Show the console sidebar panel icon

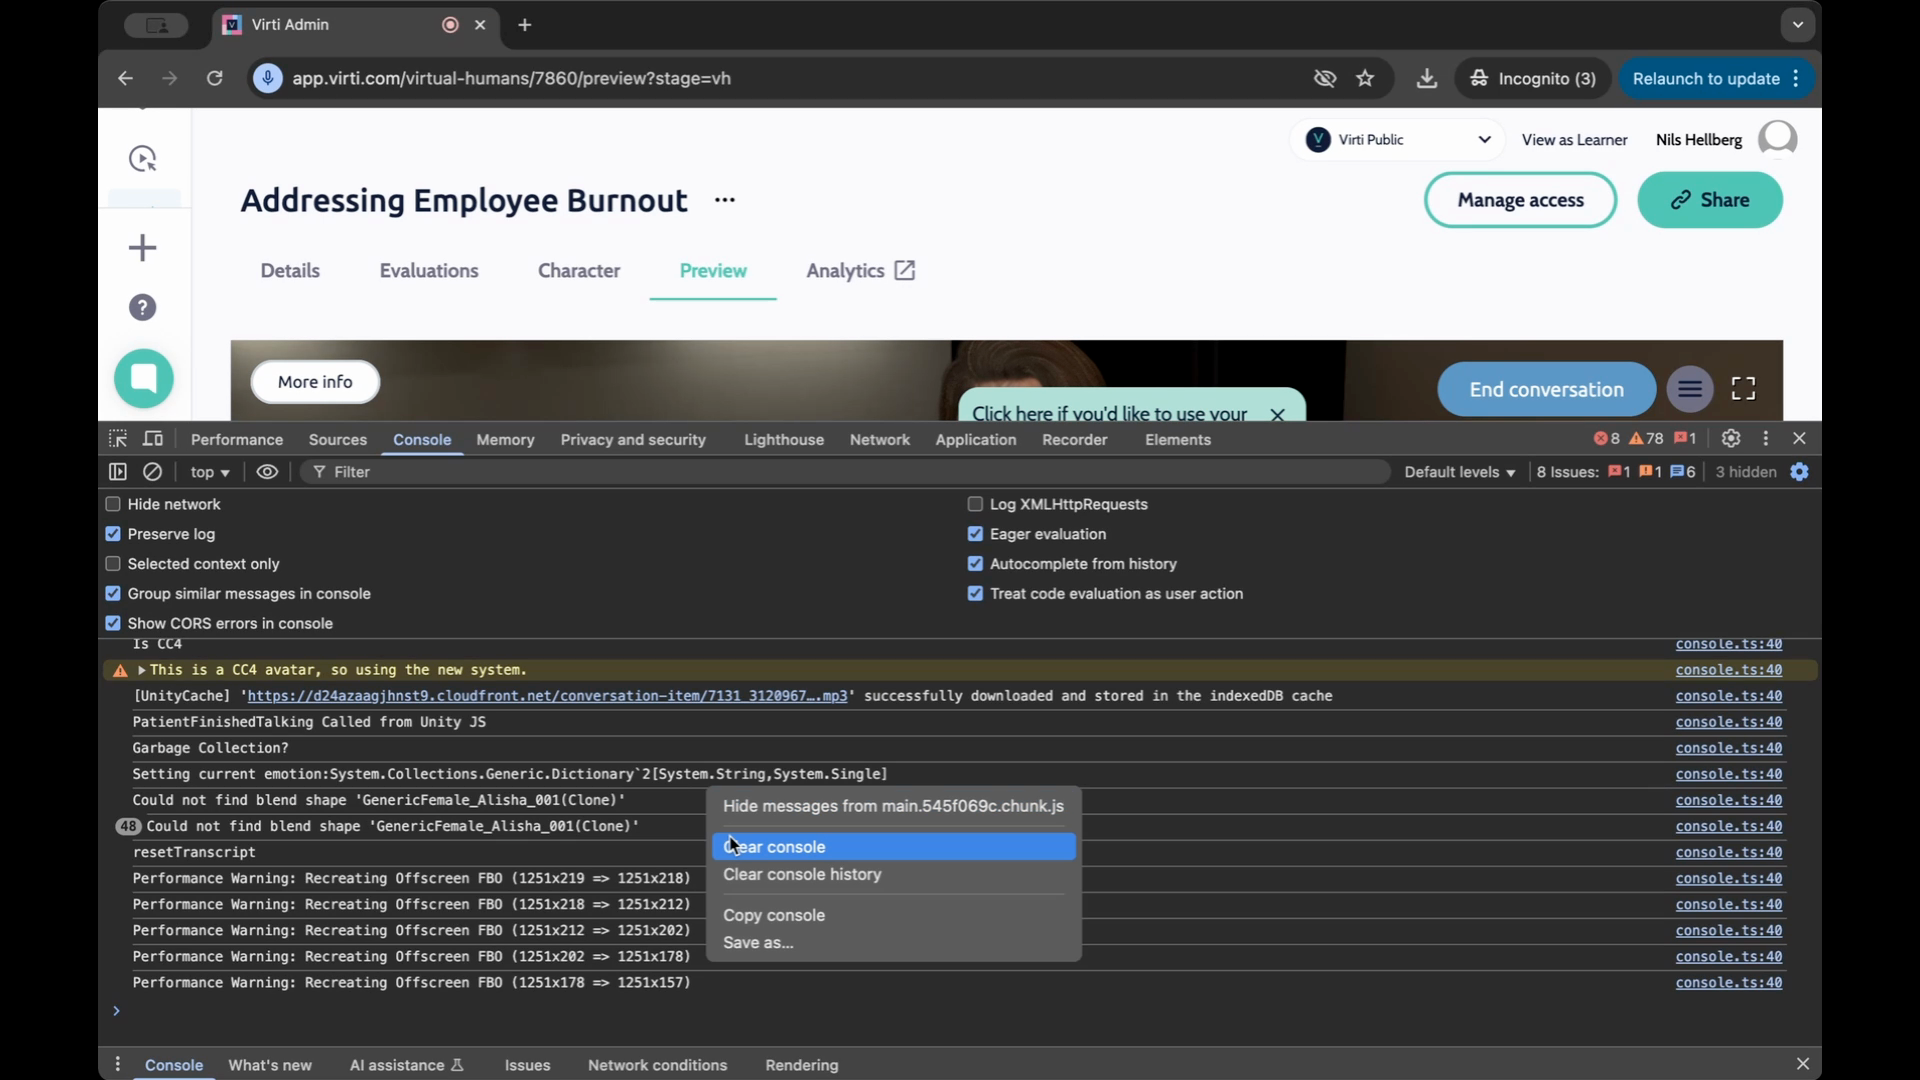pos(118,472)
